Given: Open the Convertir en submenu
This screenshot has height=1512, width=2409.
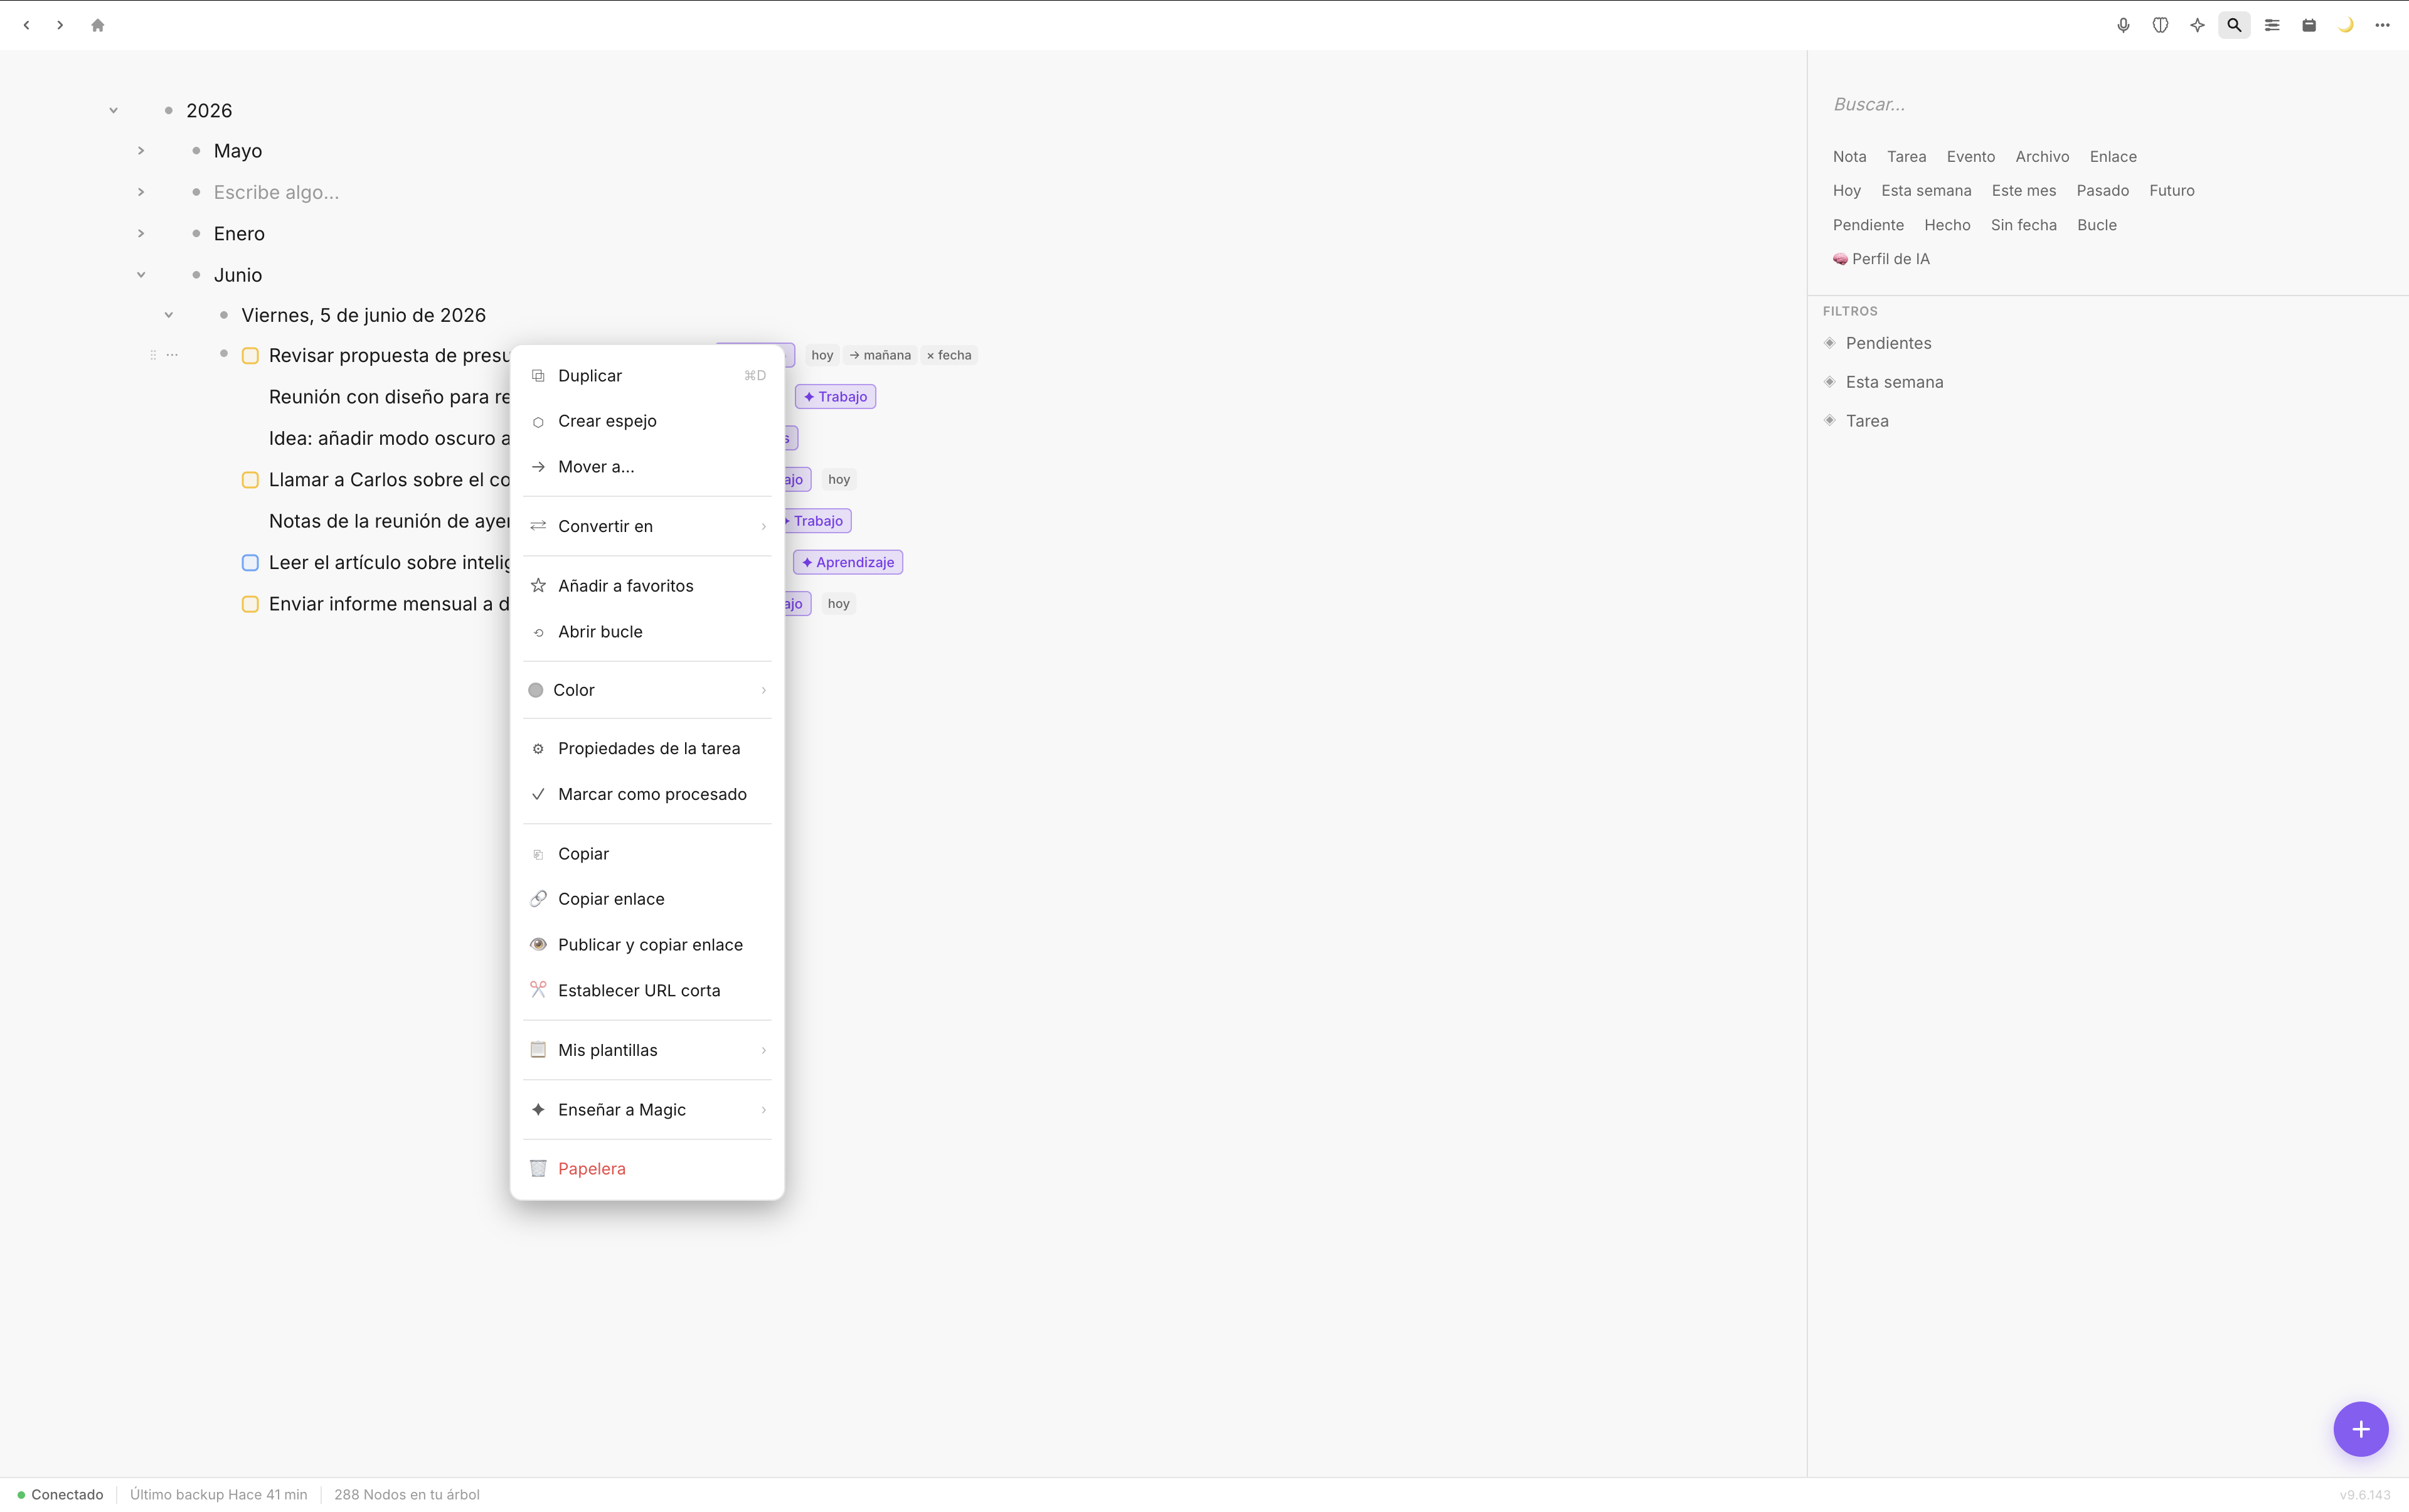Looking at the screenshot, I should (647, 526).
